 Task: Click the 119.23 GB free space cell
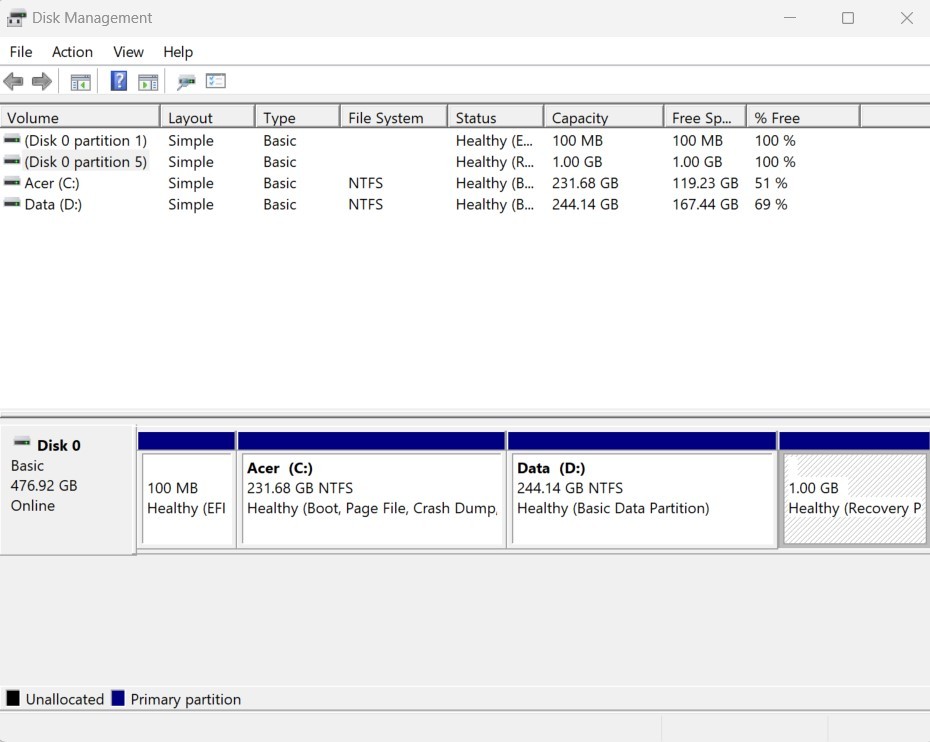click(x=705, y=183)
